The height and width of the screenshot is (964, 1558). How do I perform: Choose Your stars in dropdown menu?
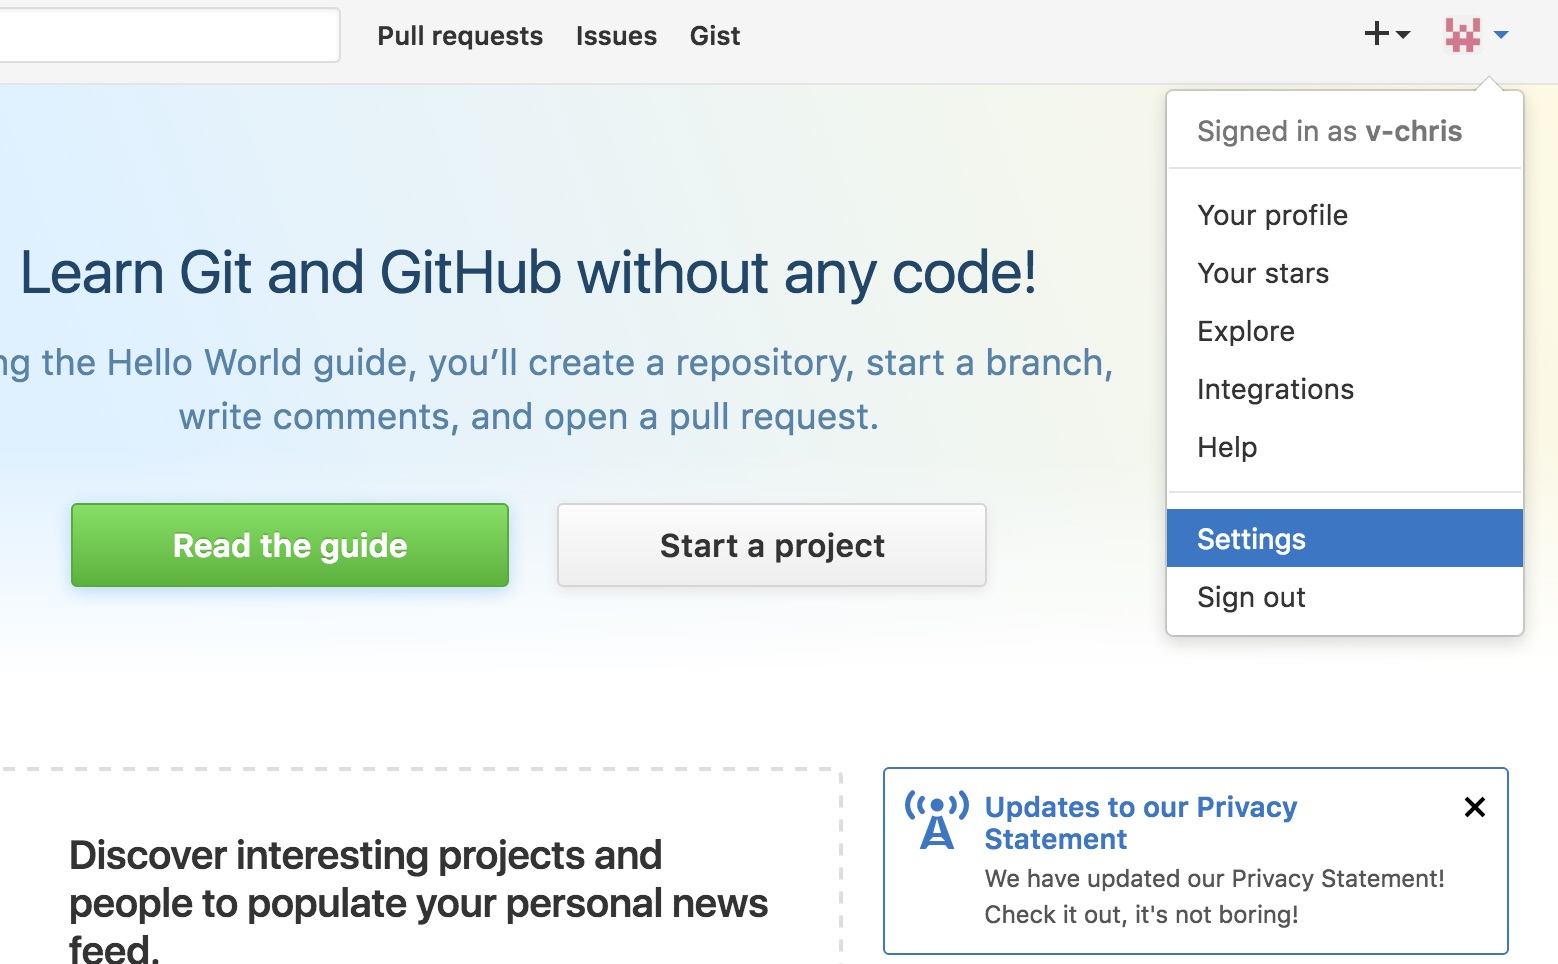pyautogui.click(x=1344, y=273)
